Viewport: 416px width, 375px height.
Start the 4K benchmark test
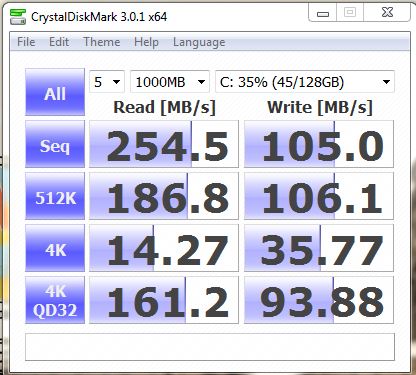pyautogui.click(x=55, y=248)
